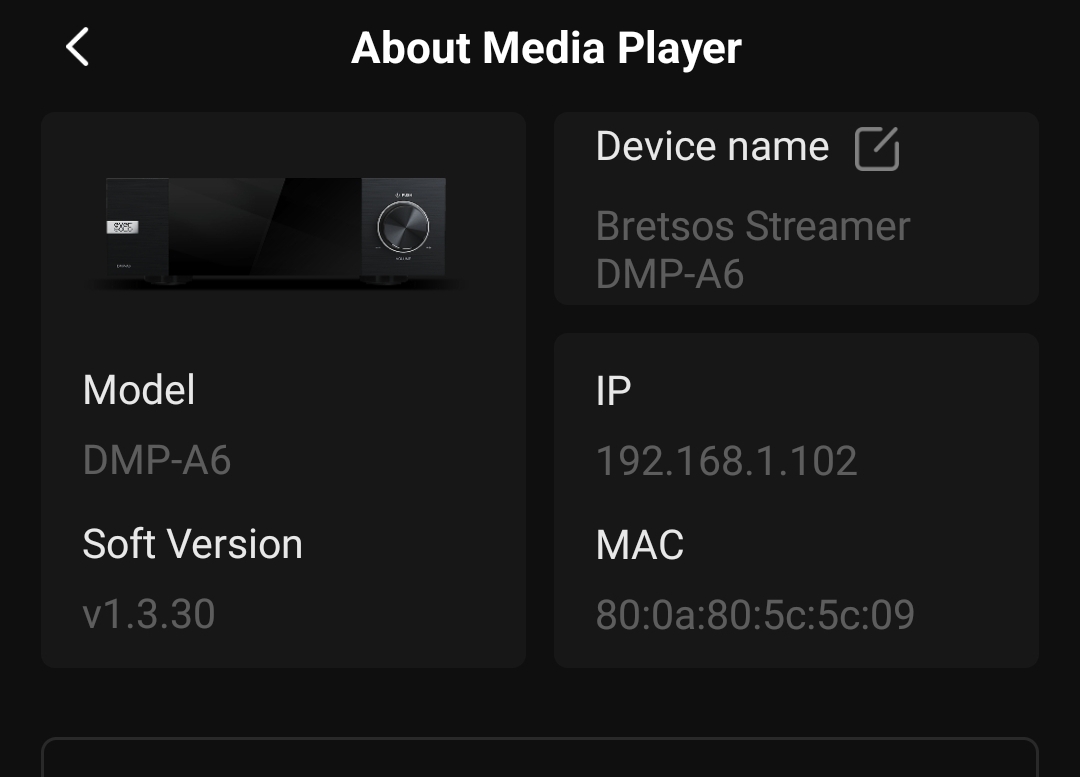Select the MAC address 80:0a:80:5c:5c:09

(x=755, y=615)
